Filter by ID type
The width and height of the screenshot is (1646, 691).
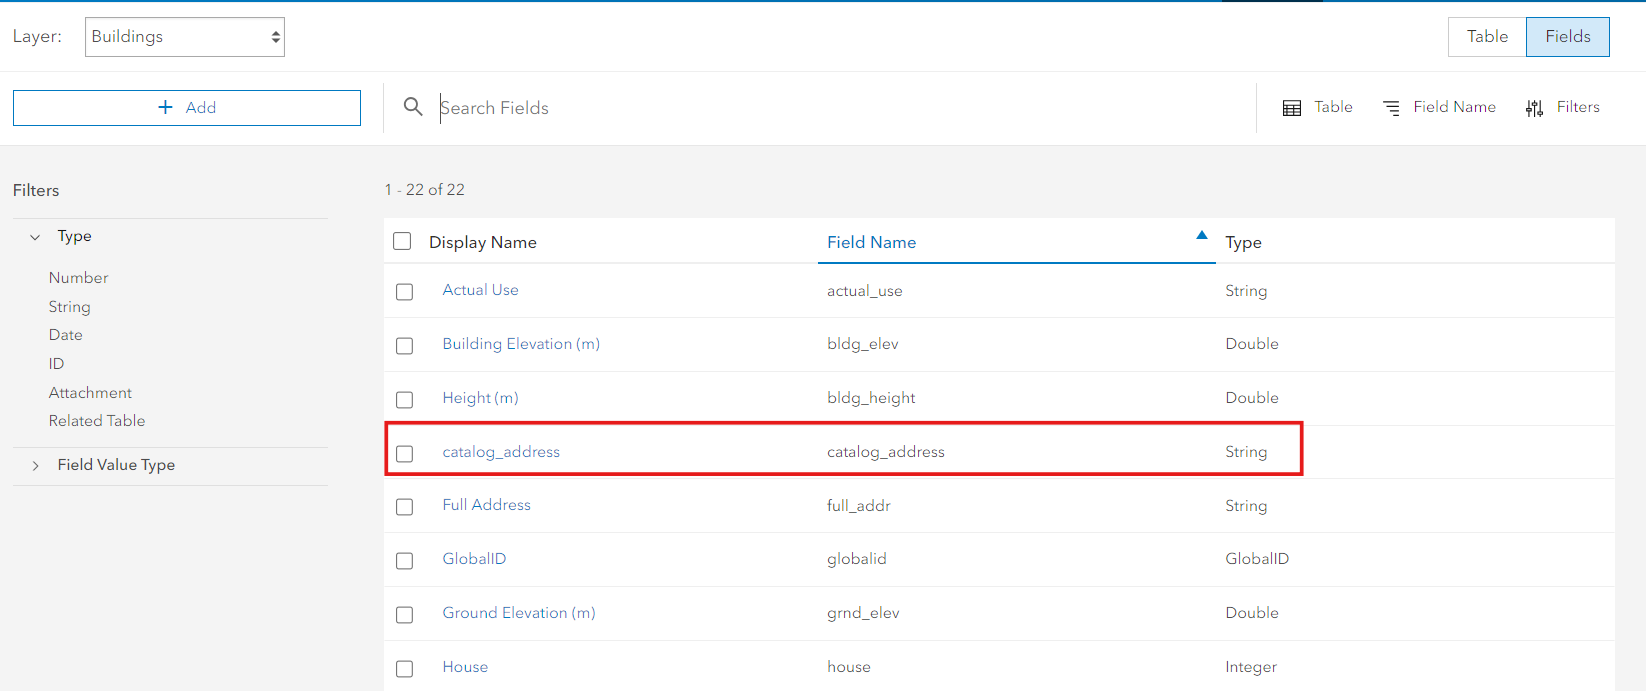coord(56,364)
